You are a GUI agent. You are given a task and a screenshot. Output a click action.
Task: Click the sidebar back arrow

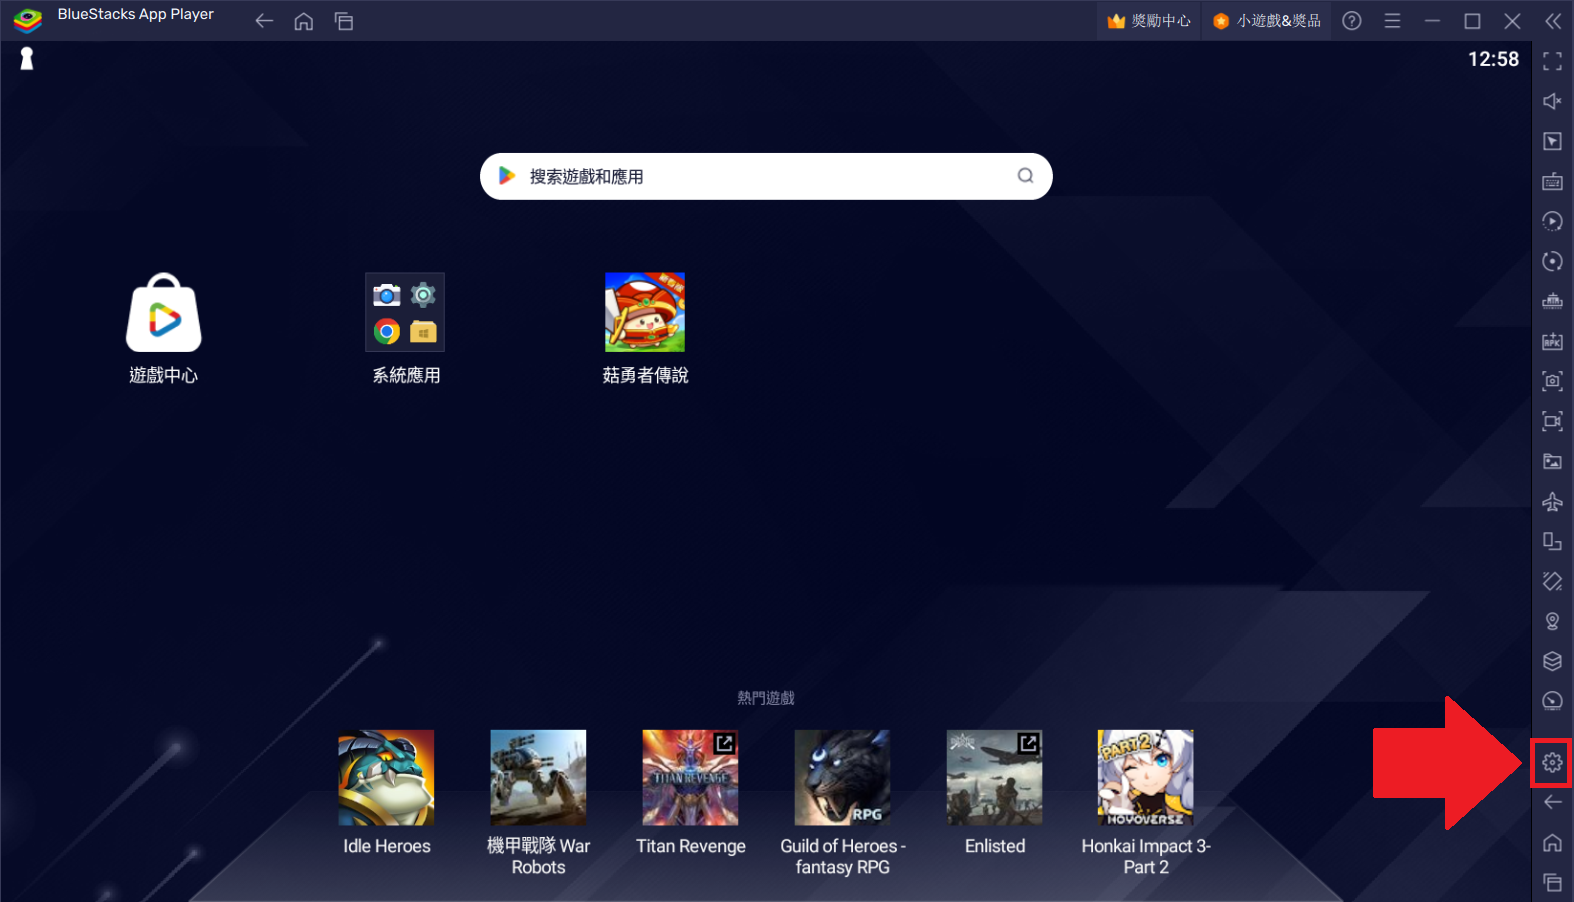(x=1552, y=802)
